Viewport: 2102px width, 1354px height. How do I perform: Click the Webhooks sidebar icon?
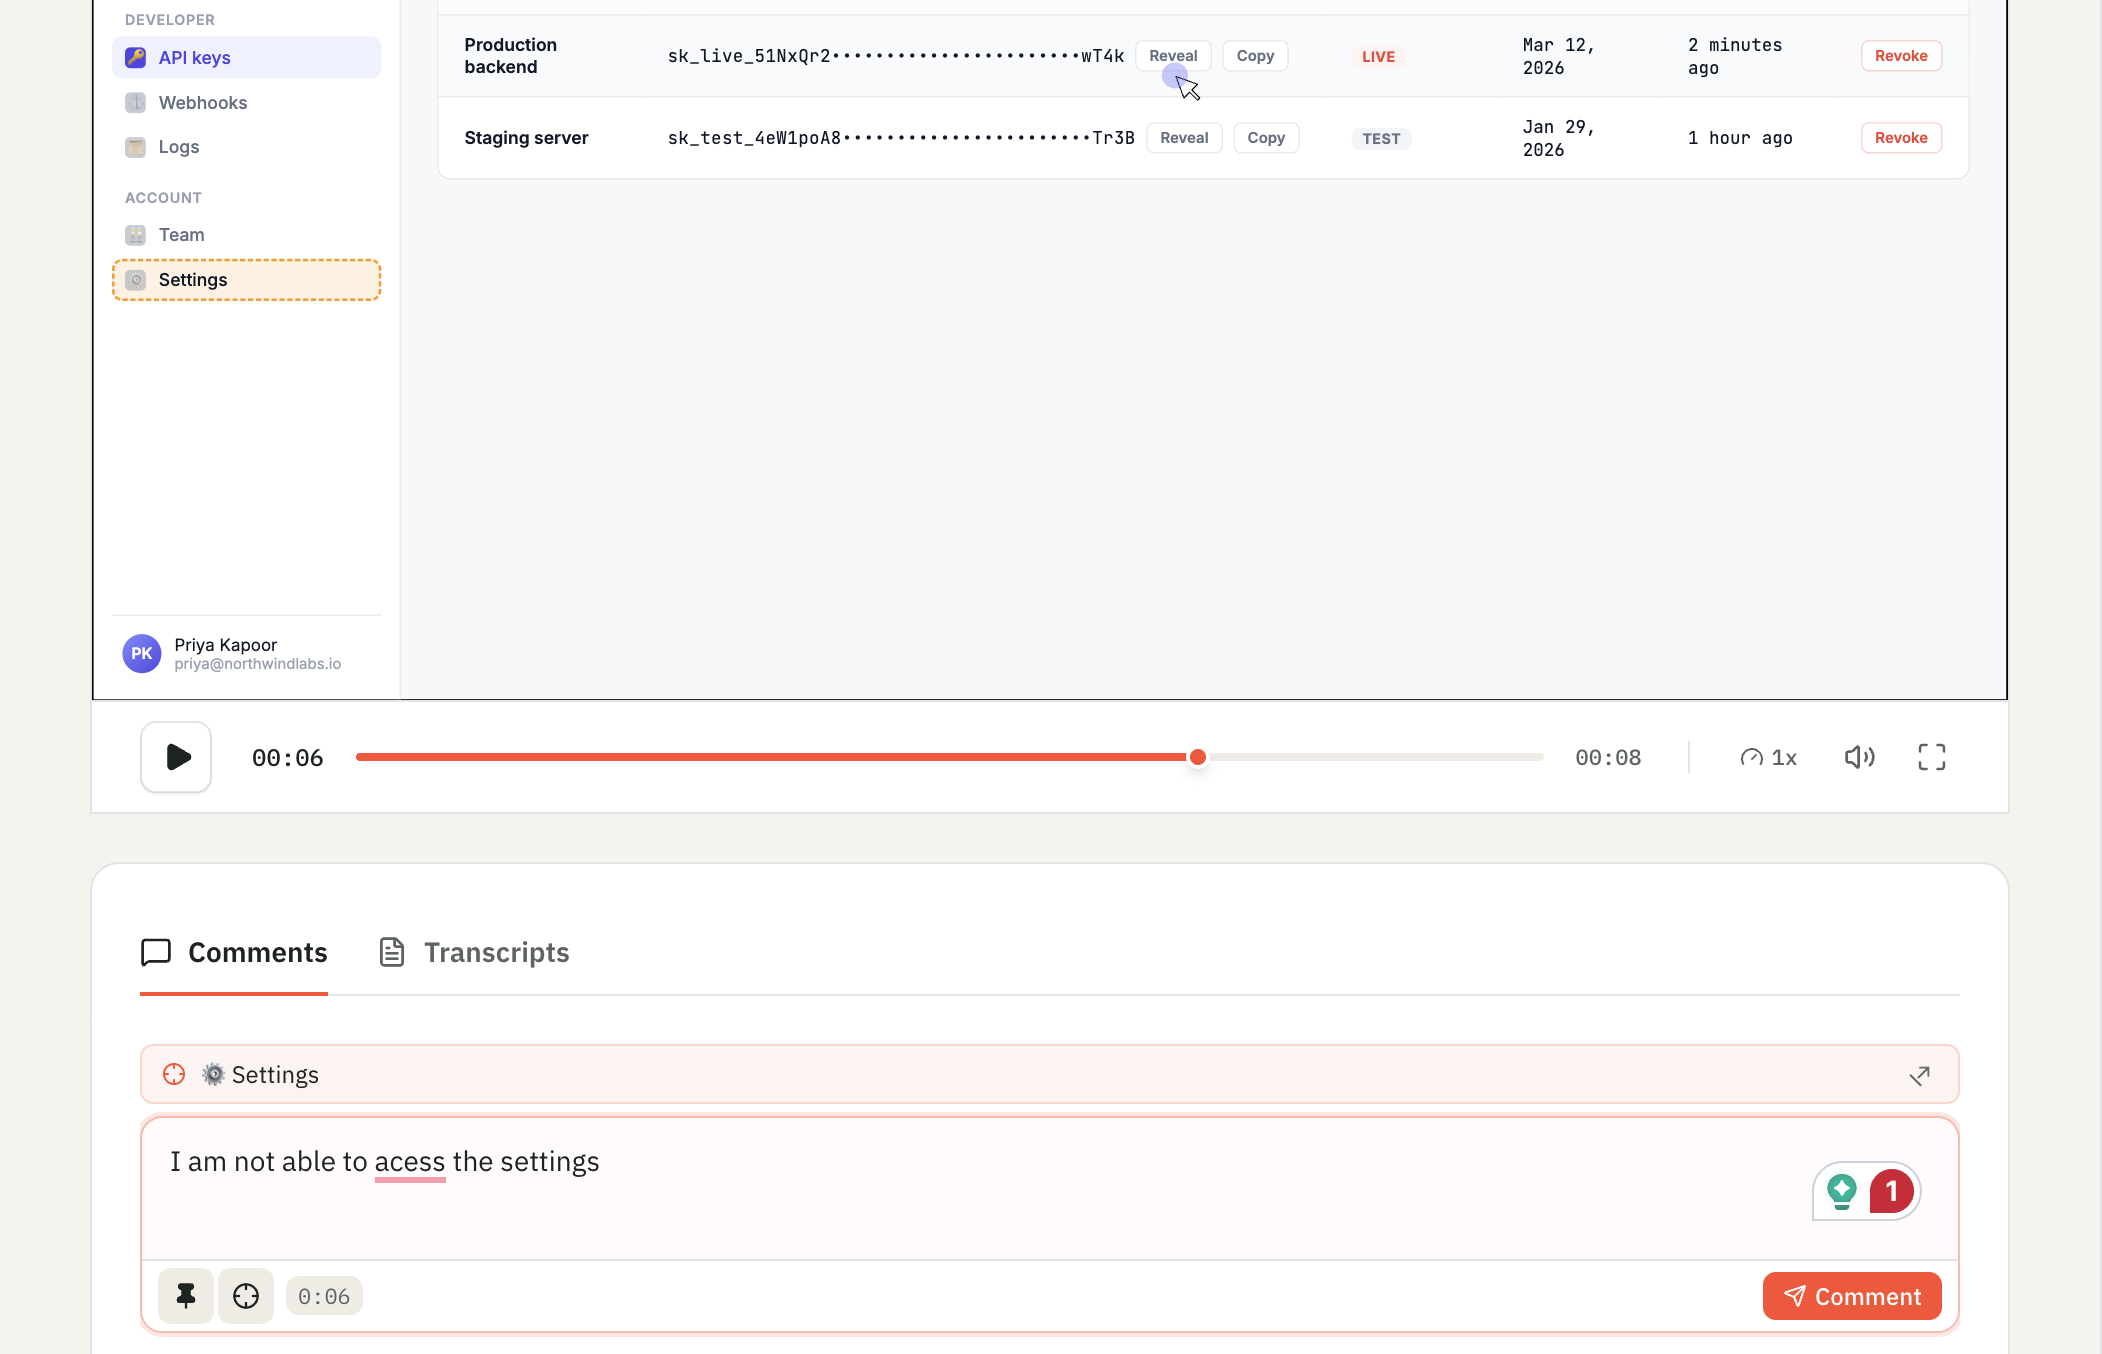point(135,103)
